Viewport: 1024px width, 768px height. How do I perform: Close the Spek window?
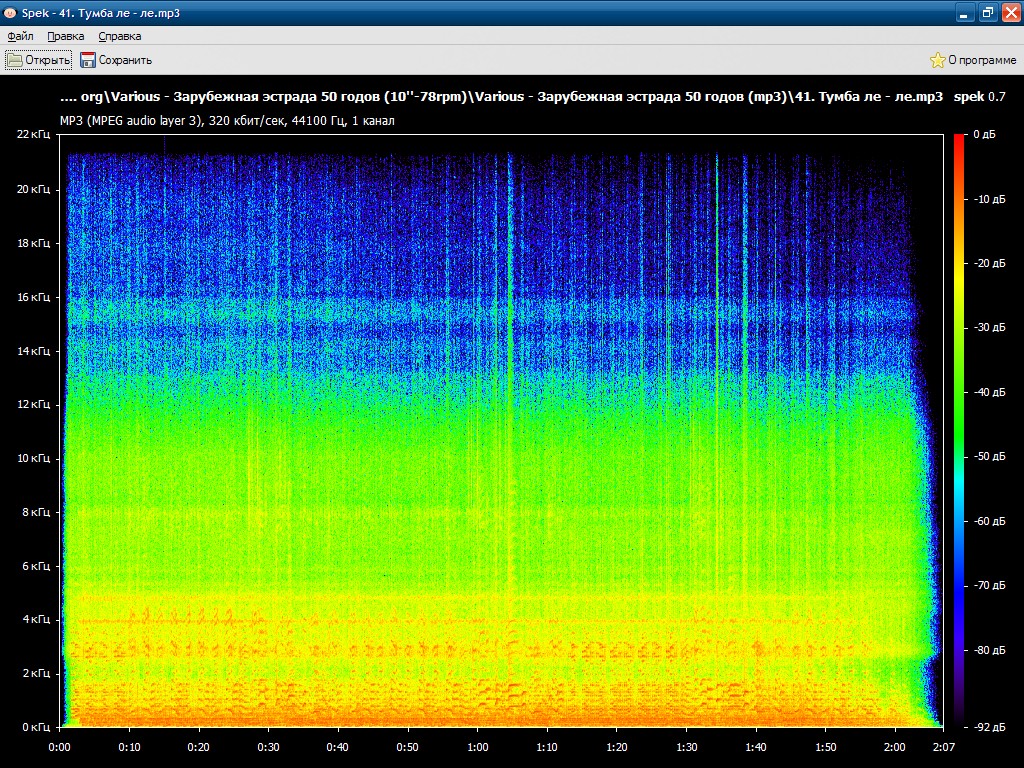coord(1010,12)
